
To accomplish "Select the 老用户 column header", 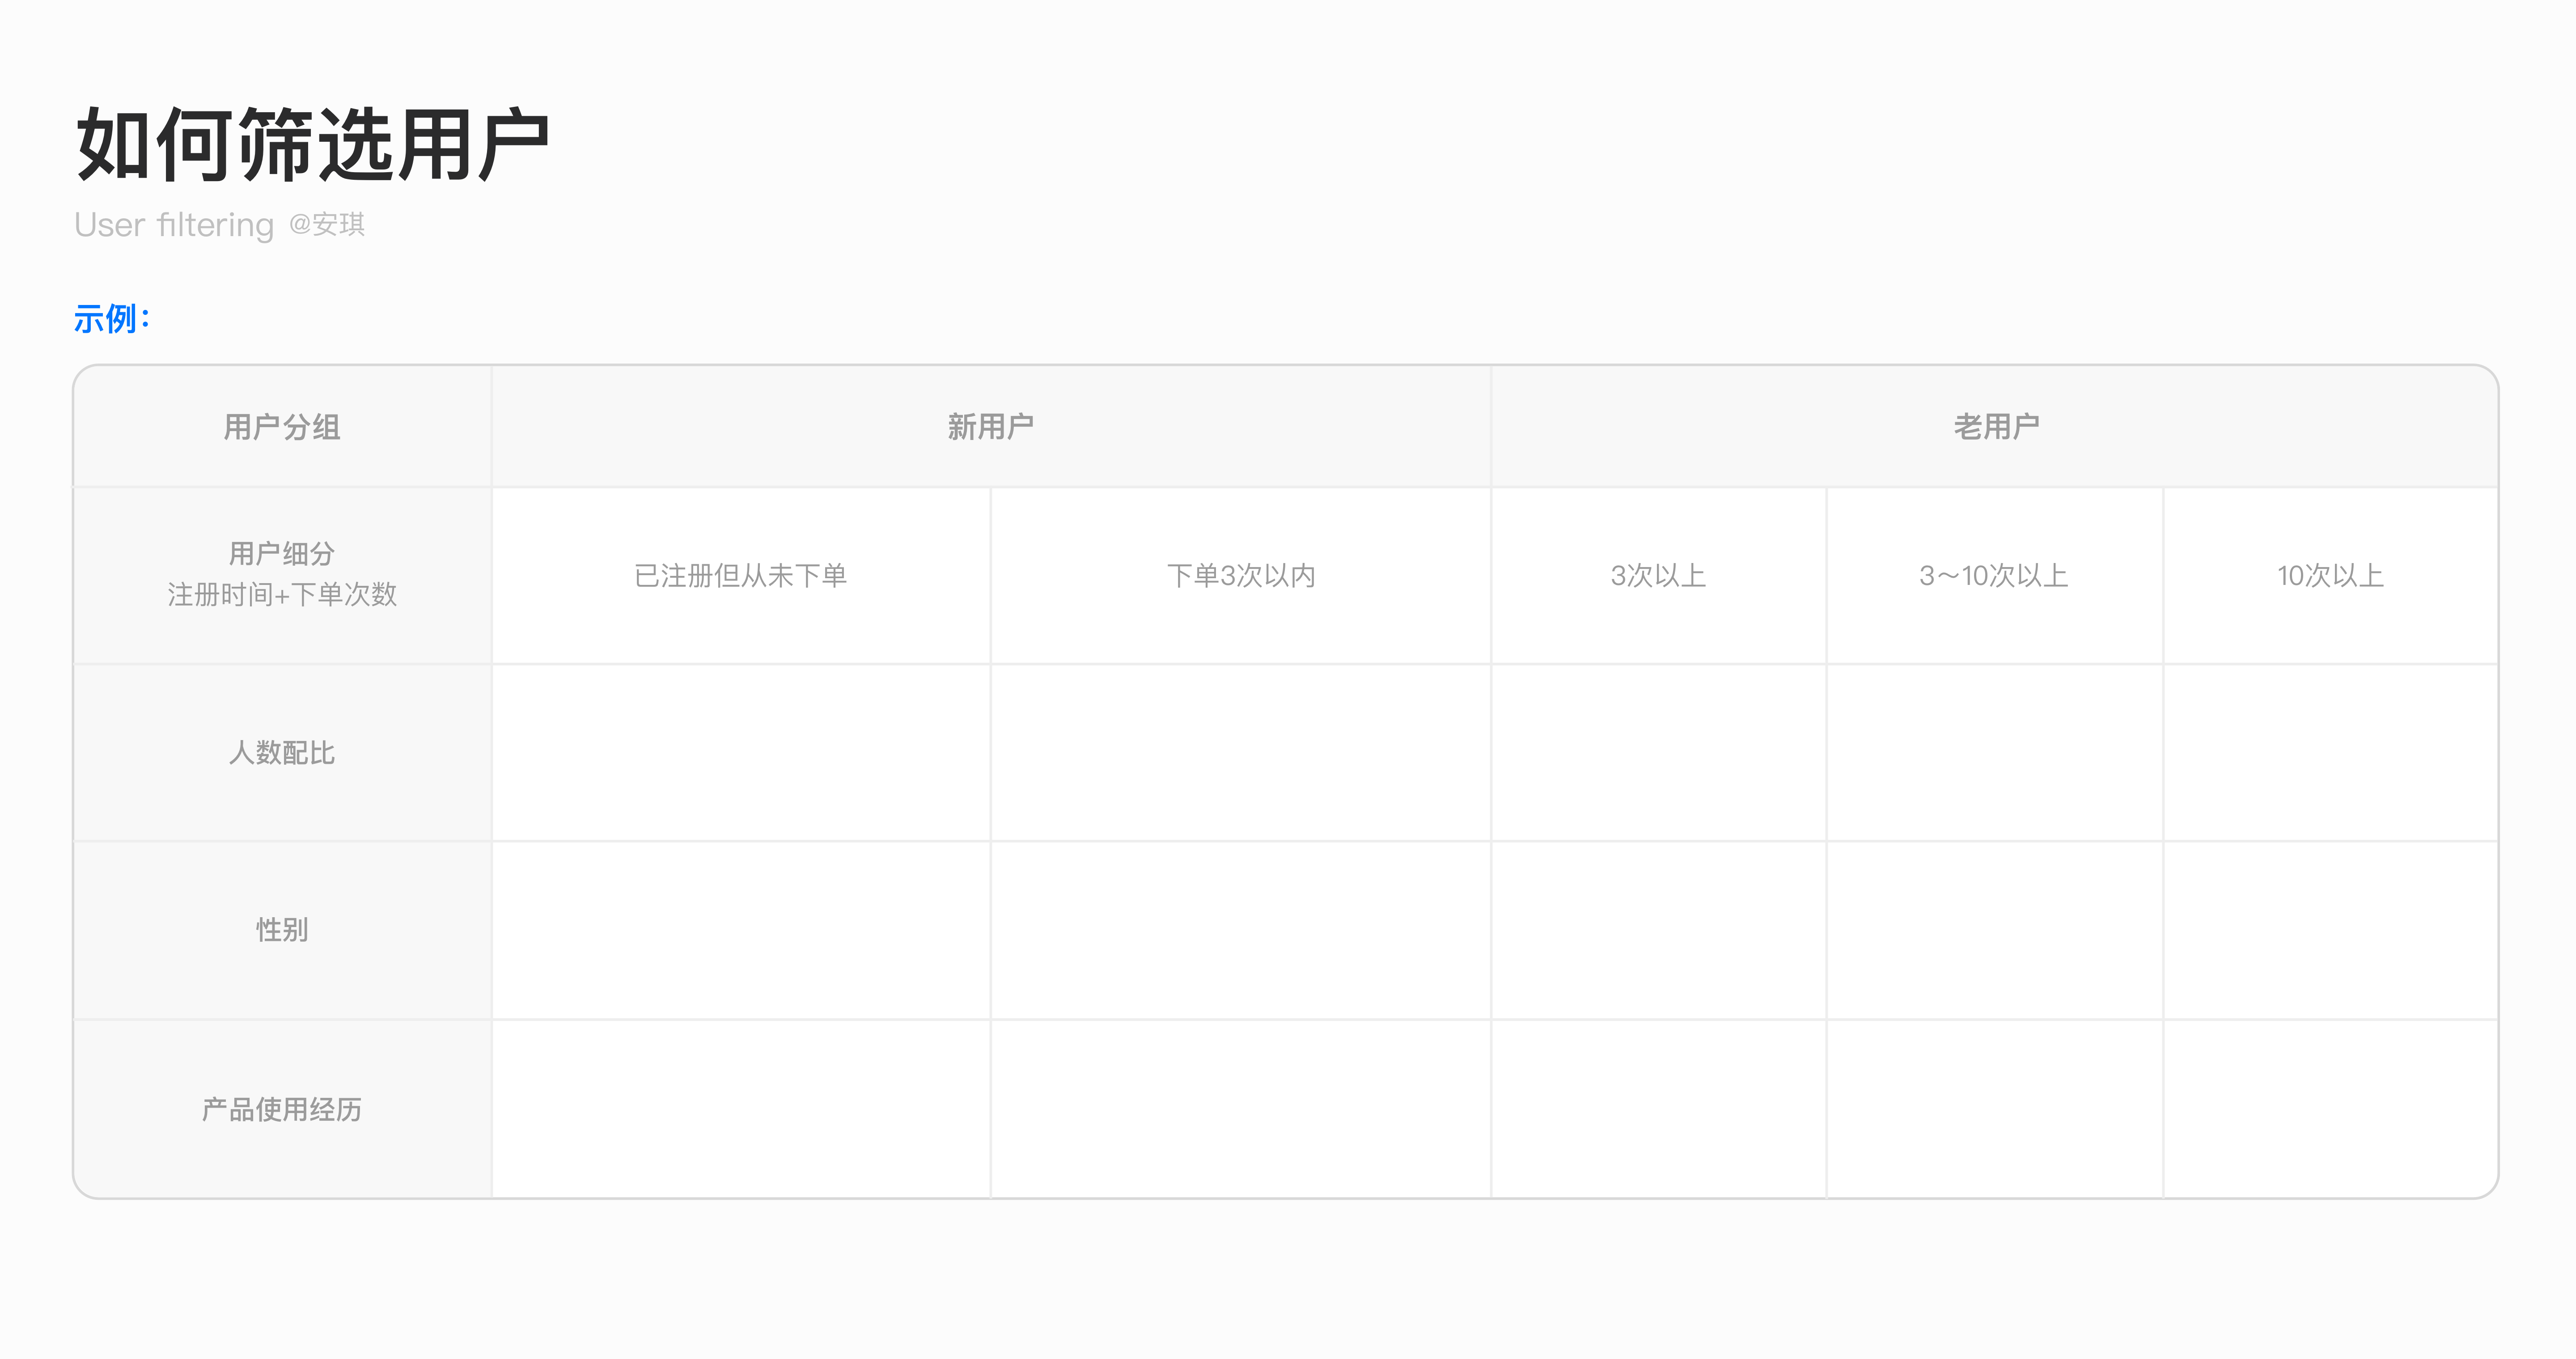I will coord(1996,427).
